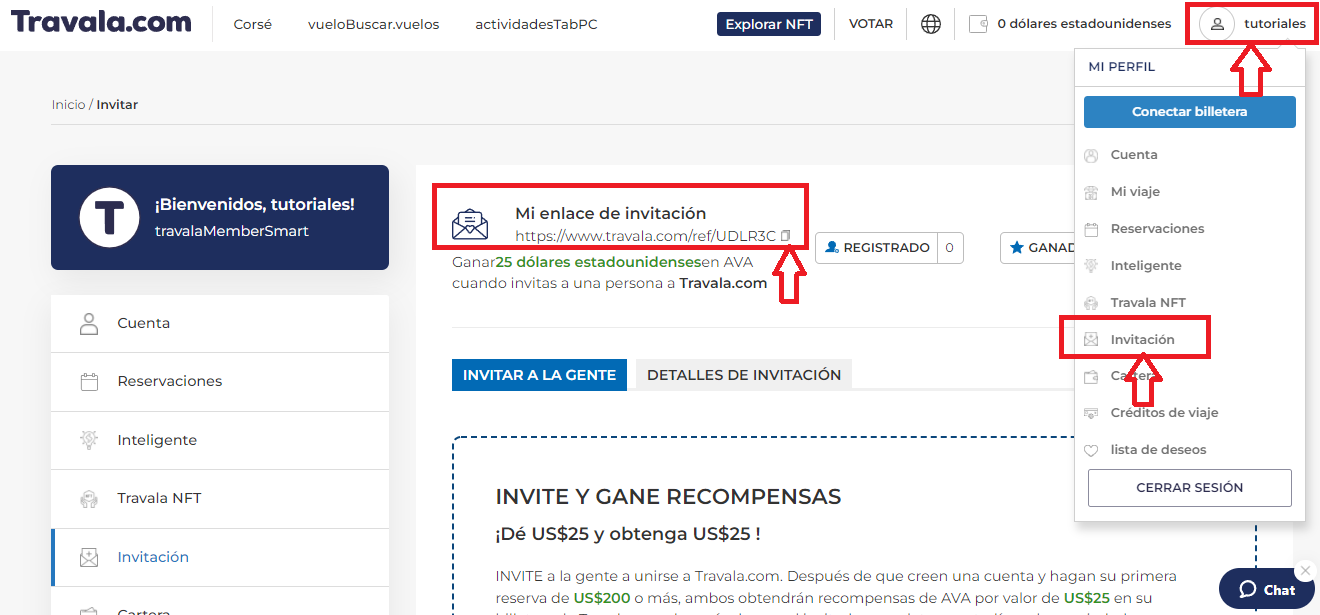
Task: Open Invitación in profile dropdown menu
Action: [1142, 340]
